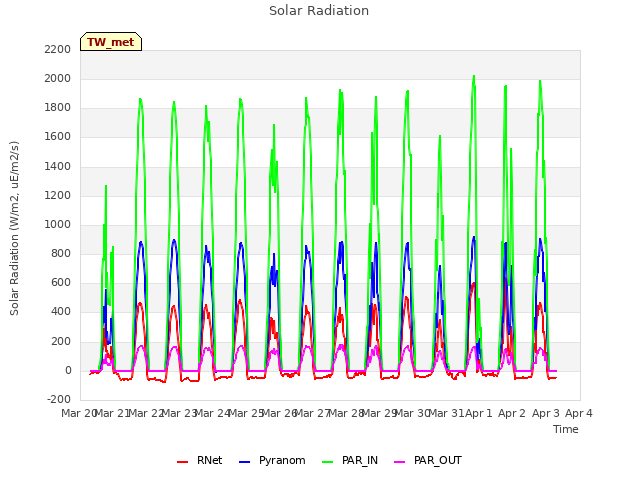Click the 1800 y-axis tick label
Viewport: 640px width, 480px height.
[x=58, y=108]
